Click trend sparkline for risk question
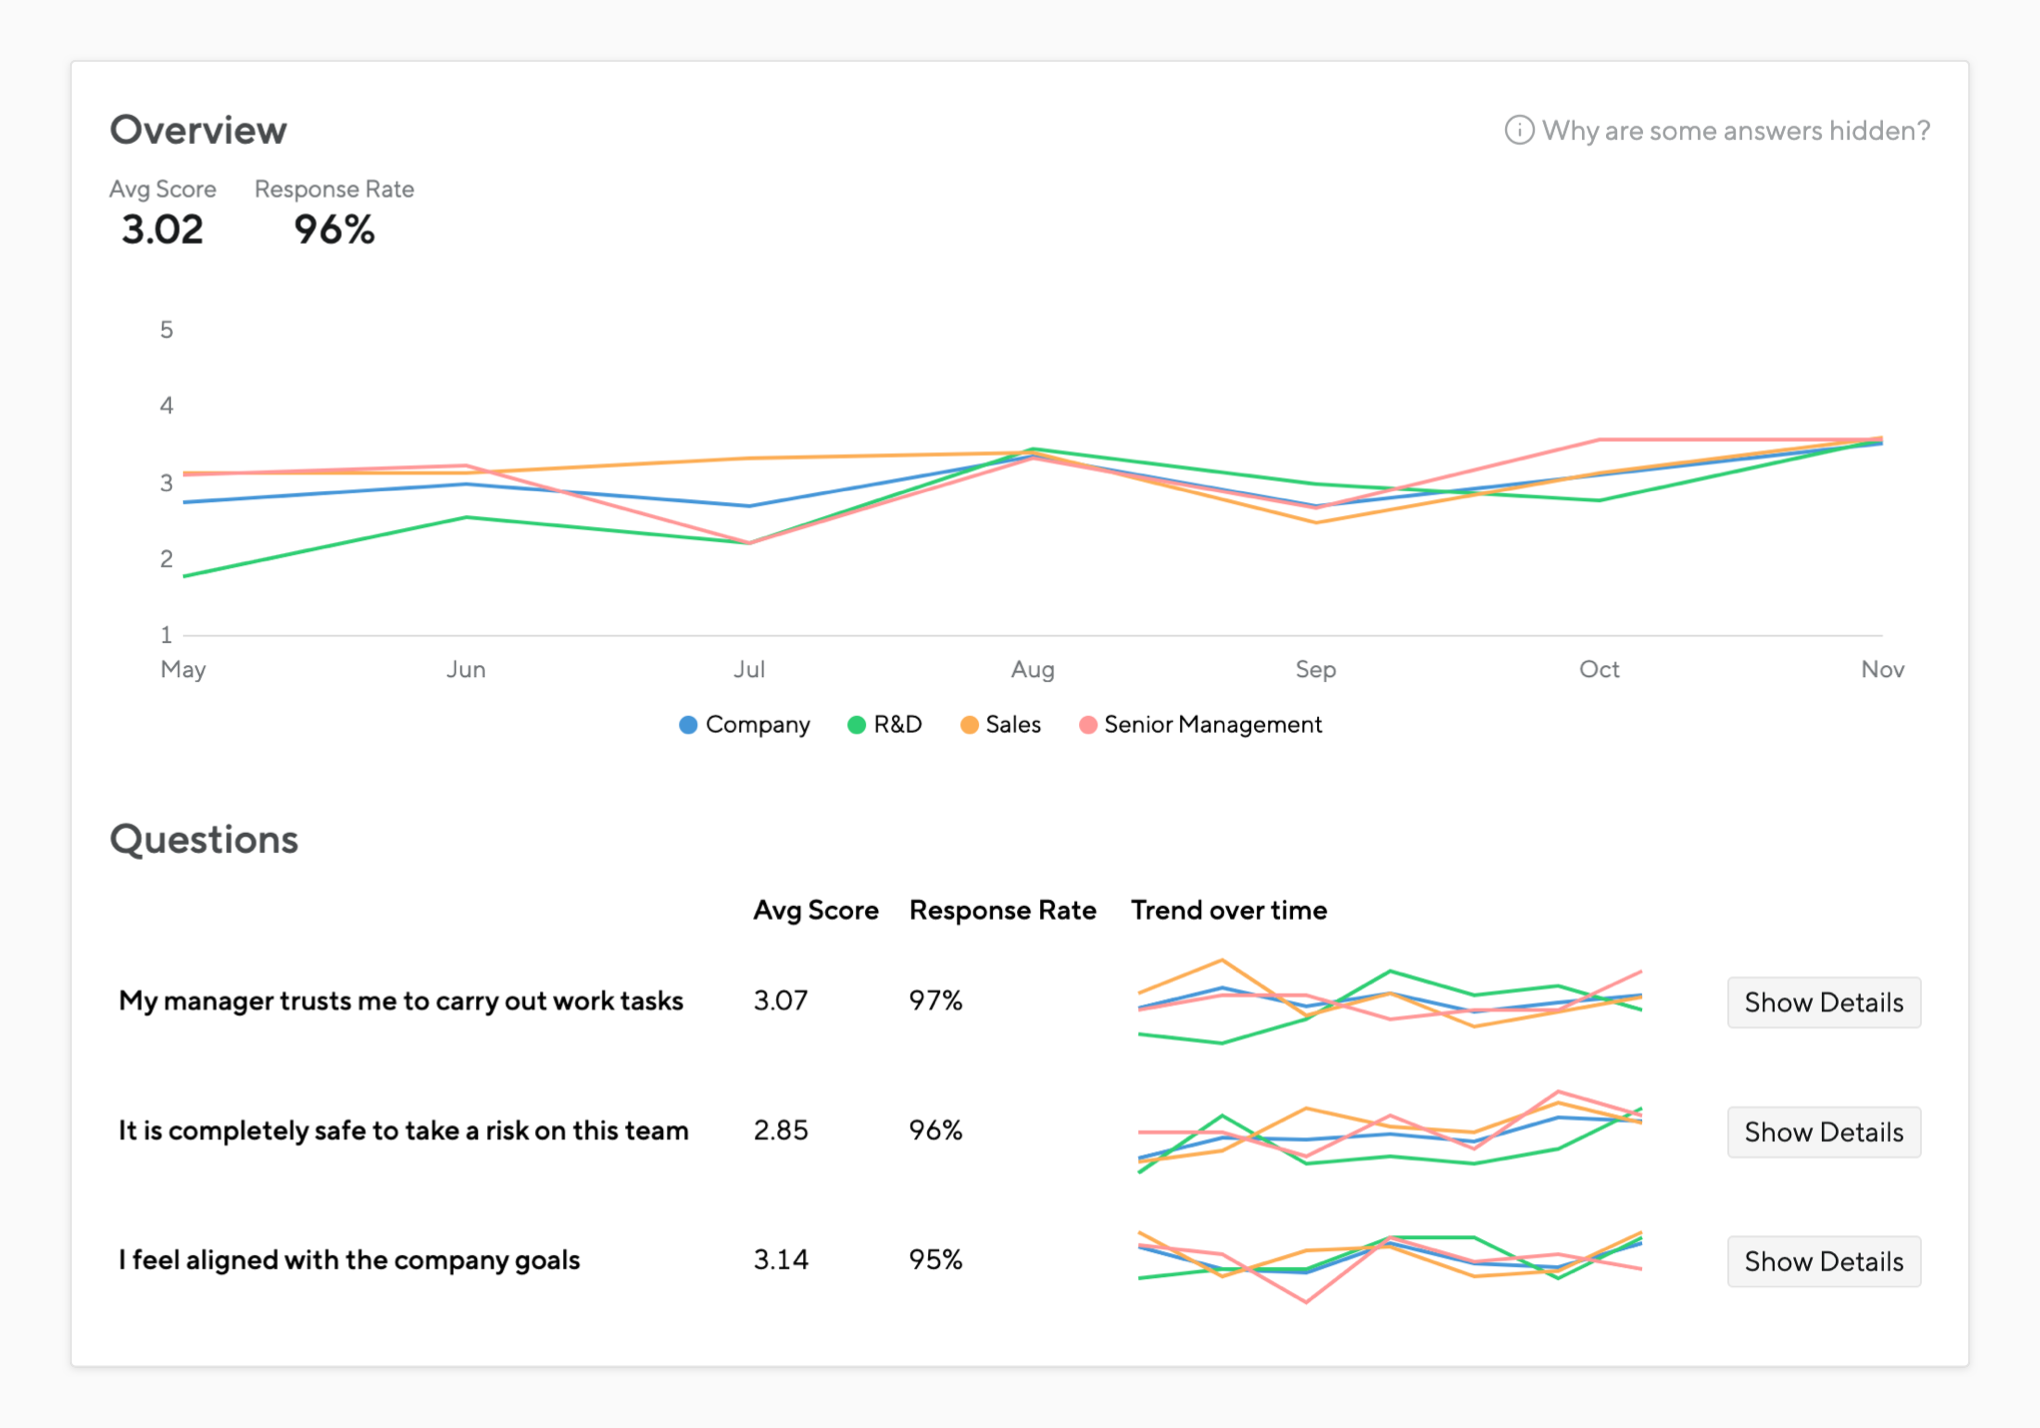Image resolution: width=2040 pixels, height=1428 pixels. point(1389,1133)
